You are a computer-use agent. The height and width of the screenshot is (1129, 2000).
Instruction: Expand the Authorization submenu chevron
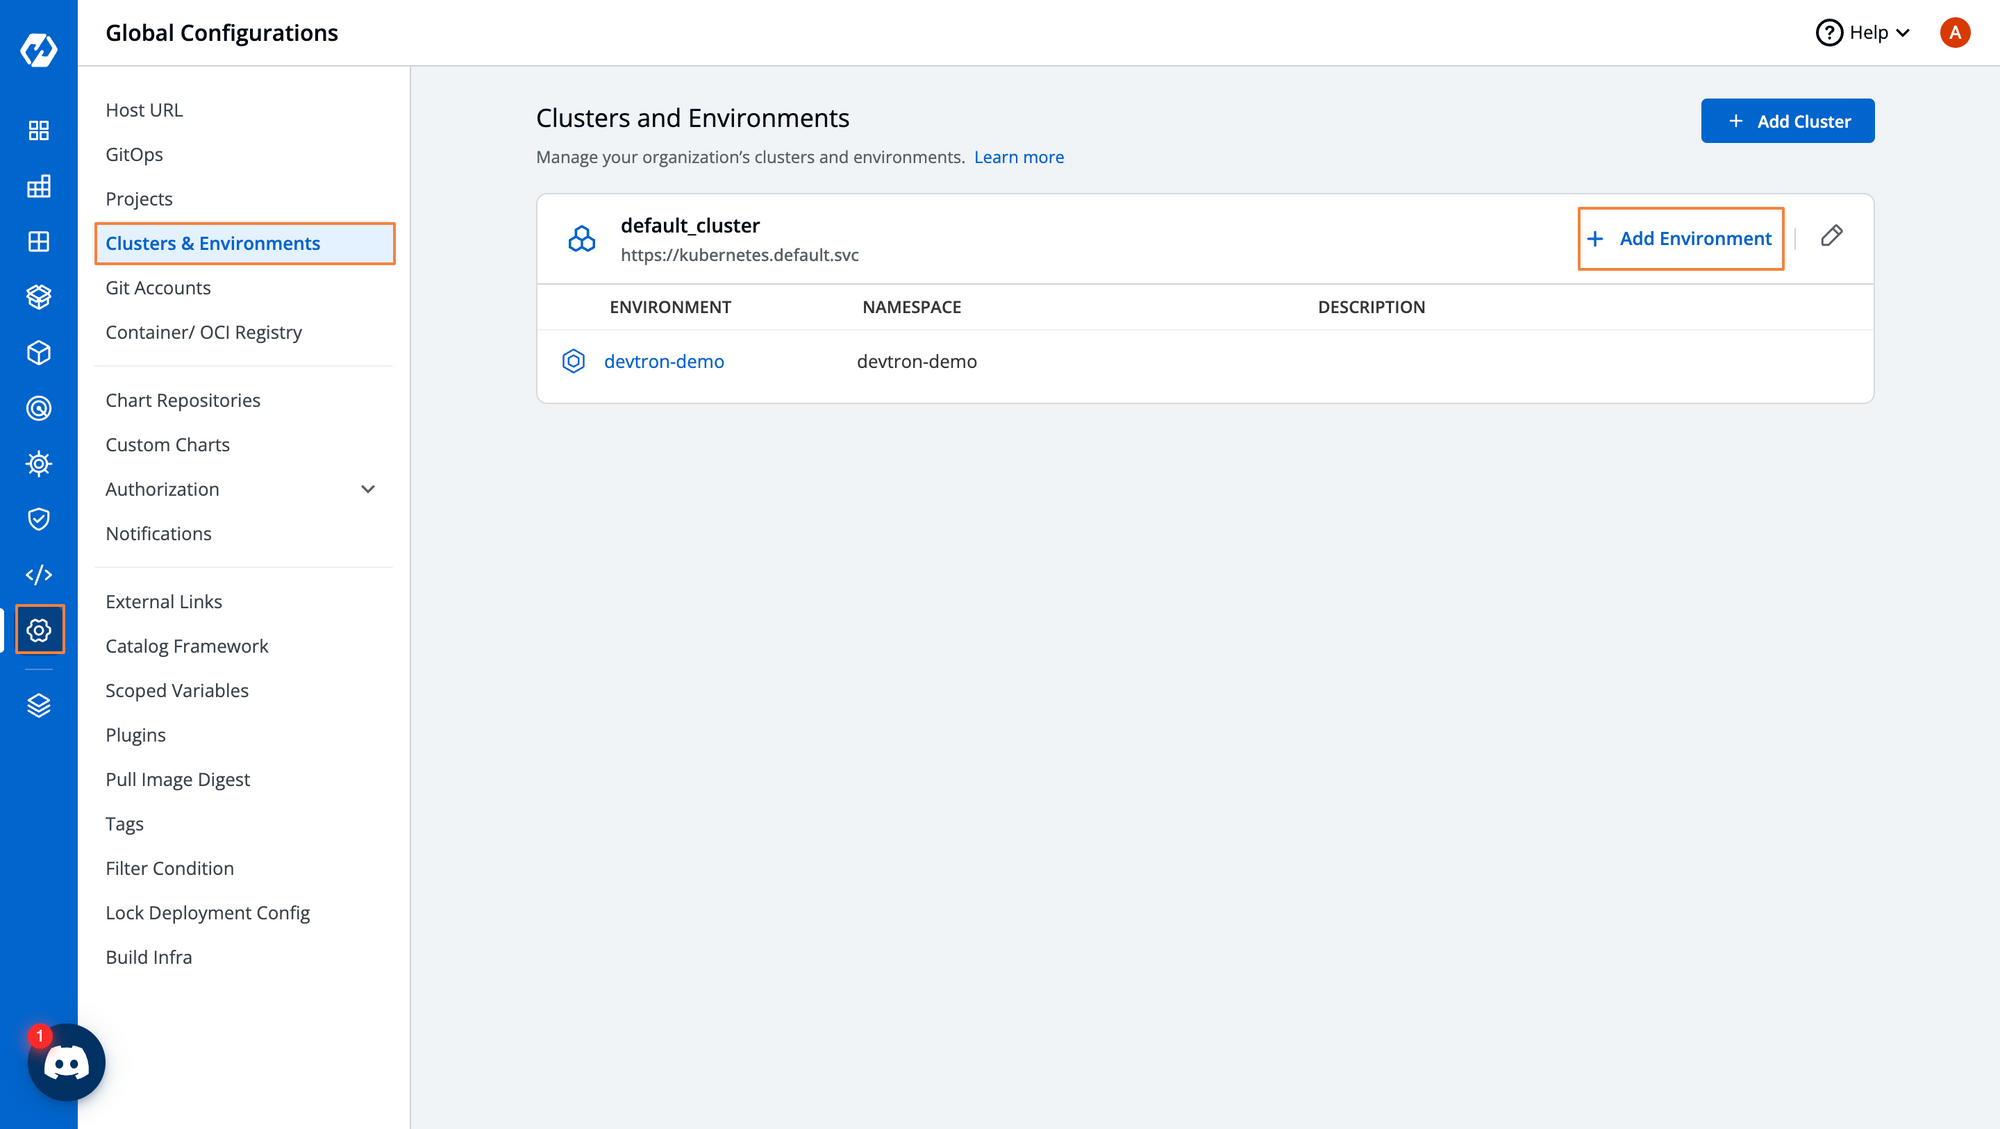tap(368, 489)
